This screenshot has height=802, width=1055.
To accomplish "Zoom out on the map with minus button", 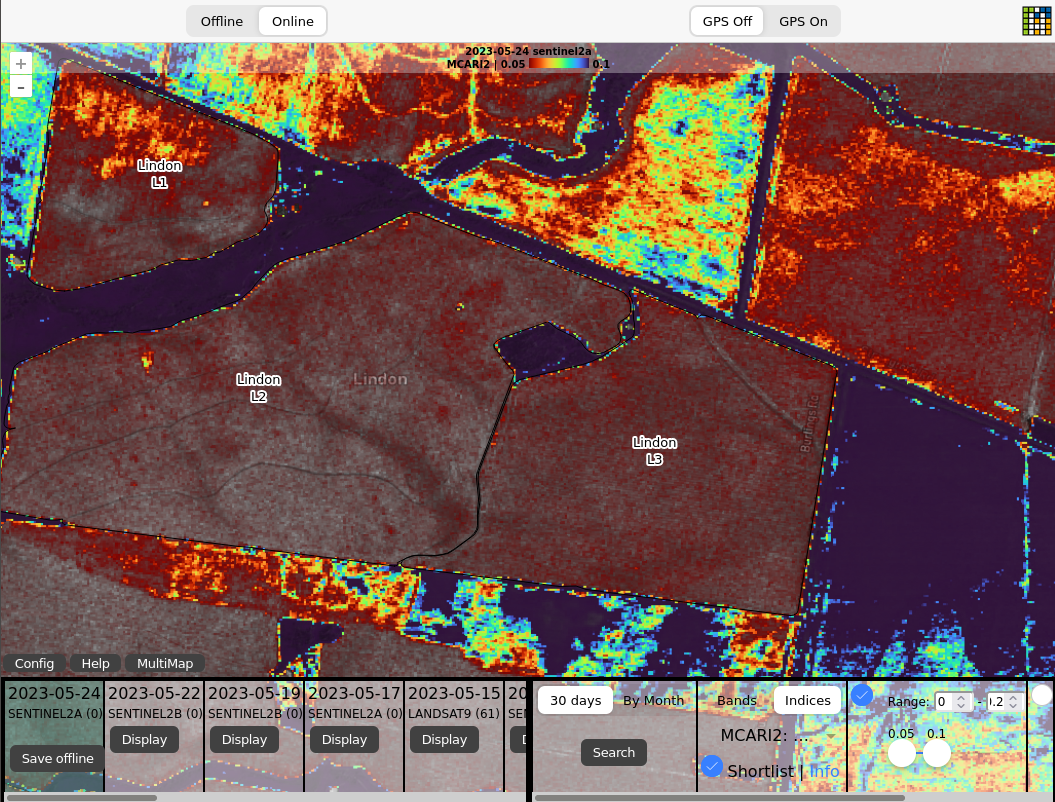I will pos(21,87).
